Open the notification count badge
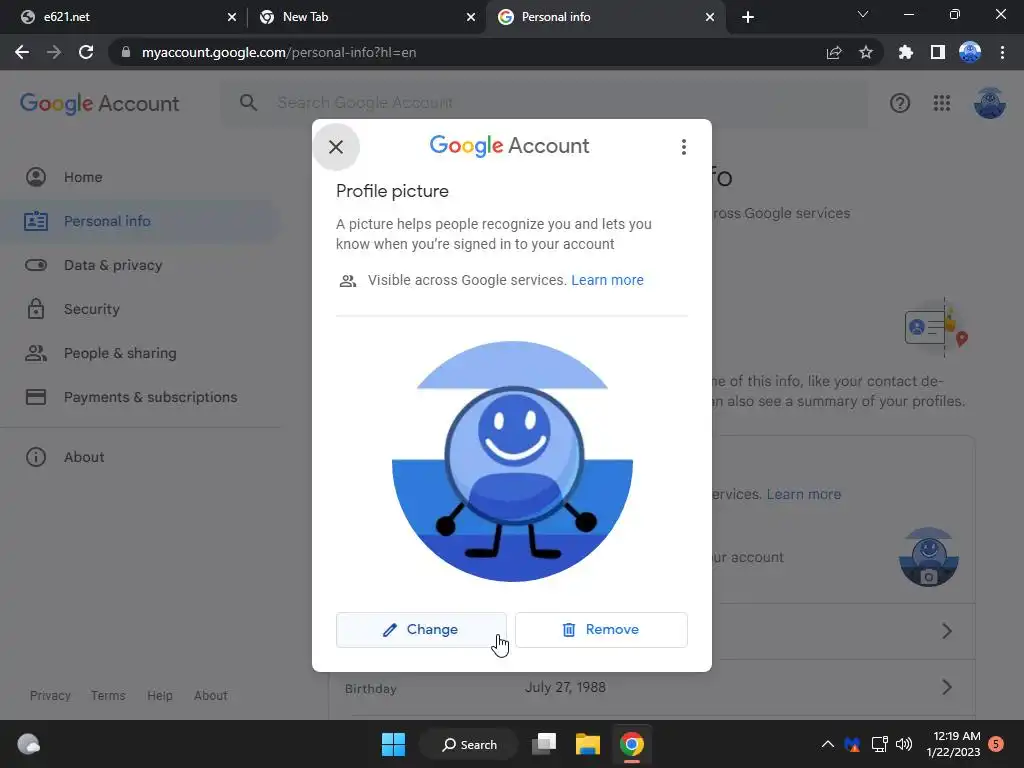Viewport: 1024px width, 768px height. (996, 744)
